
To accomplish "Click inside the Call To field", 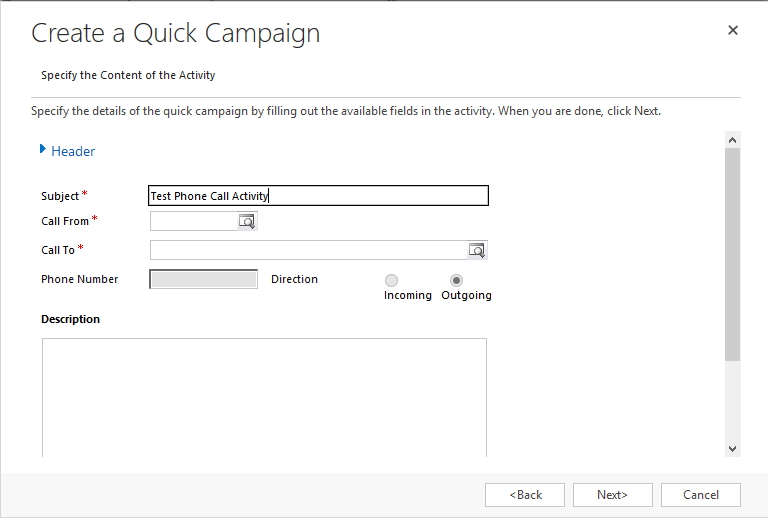I will (x=309, y=250).
